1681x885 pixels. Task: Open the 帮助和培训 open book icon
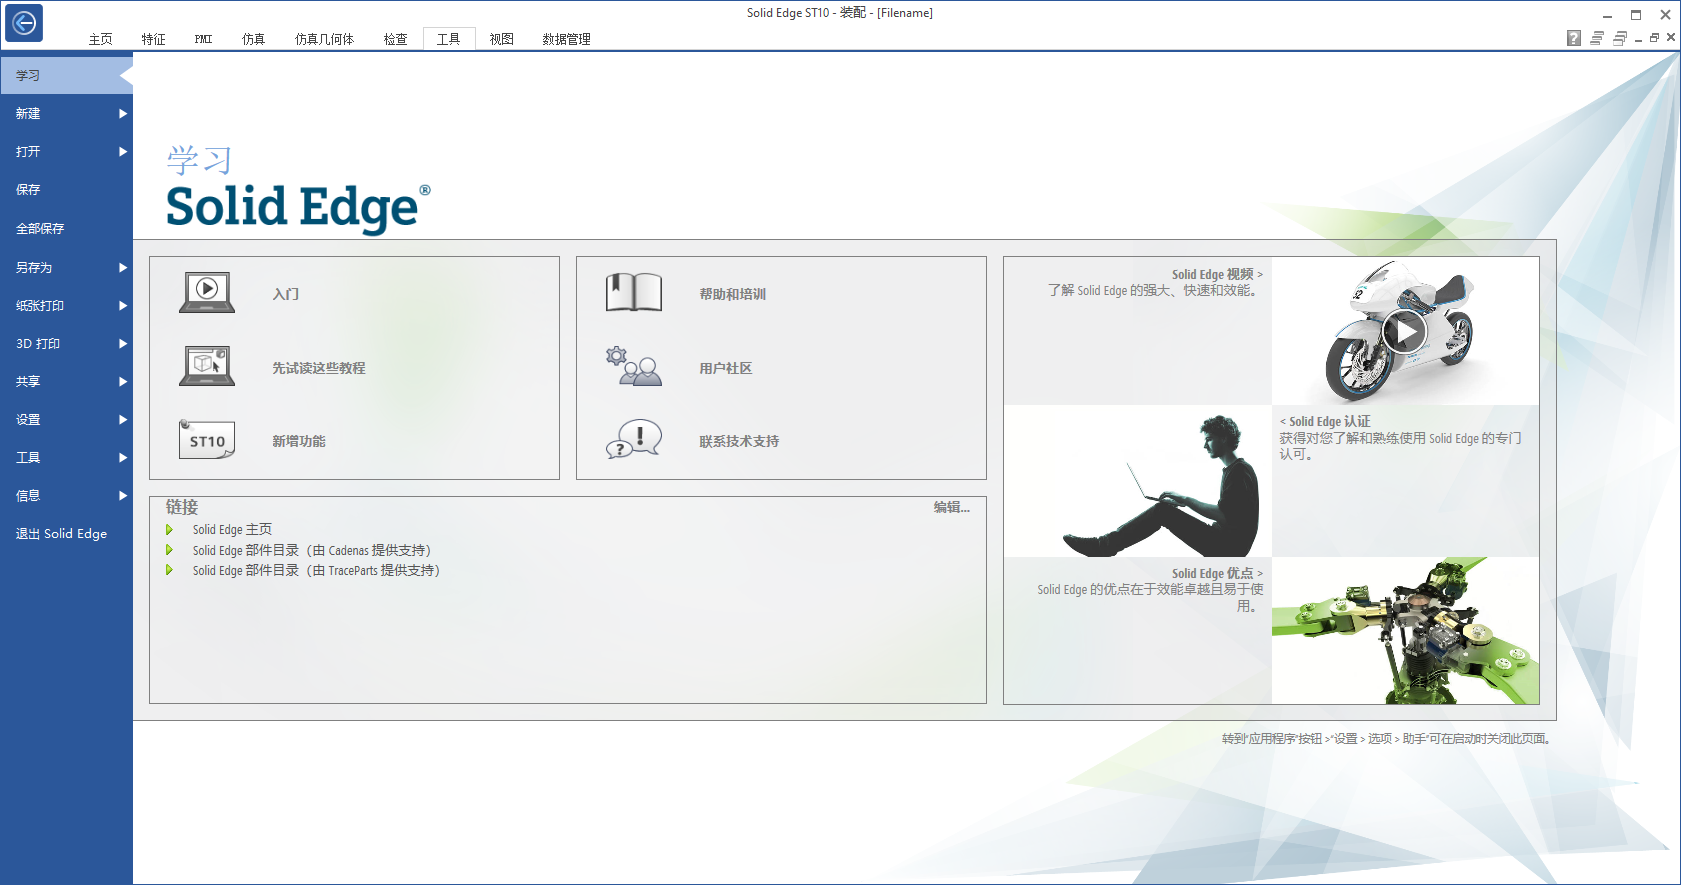[634, 292]
